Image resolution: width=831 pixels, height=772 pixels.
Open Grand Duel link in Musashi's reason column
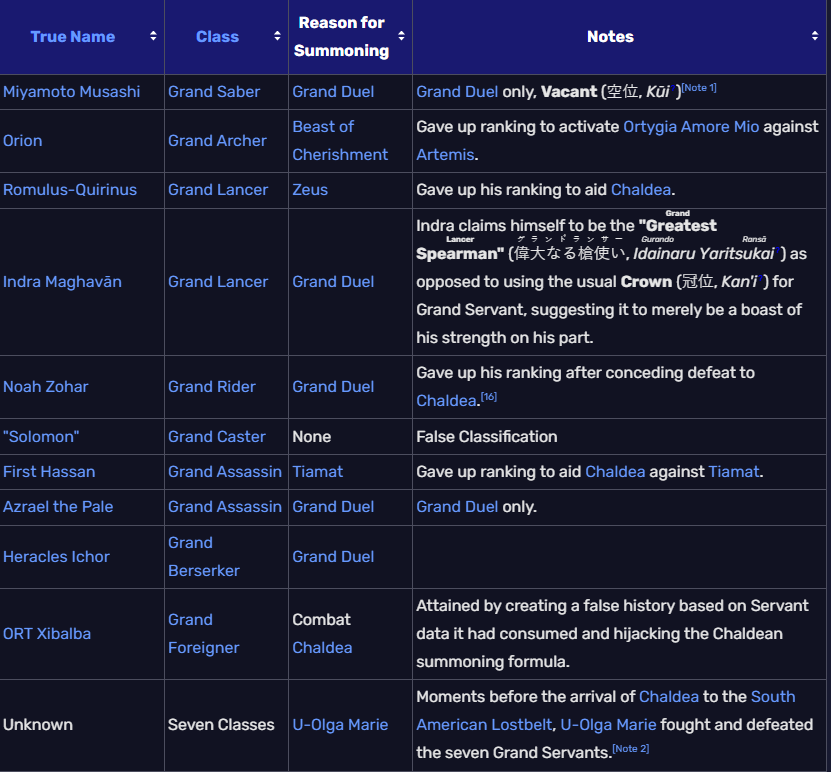(333, 92)
